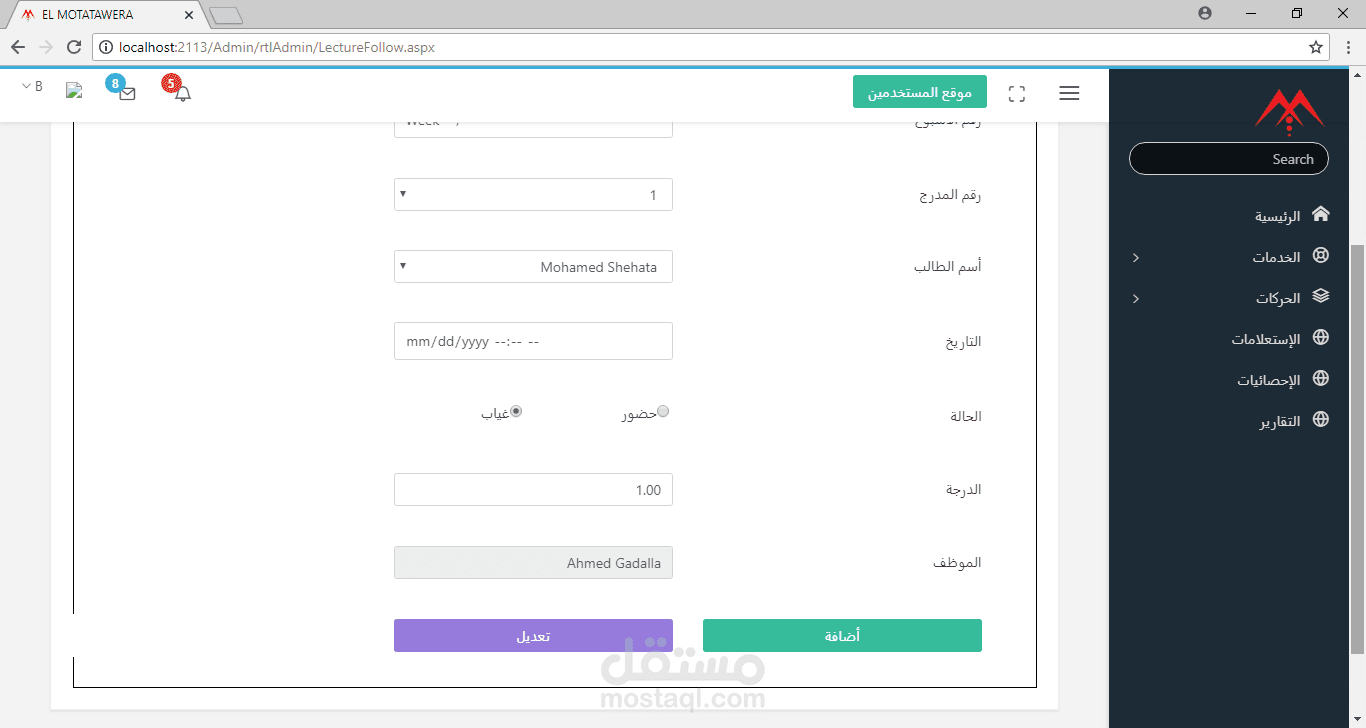1366x728 pixels.
Task: Open the messages envelope icon
Action: point(127,93)
